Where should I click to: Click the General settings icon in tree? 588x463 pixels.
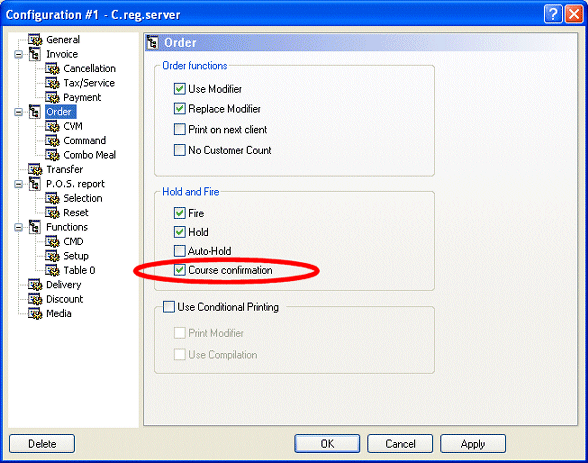[x=35, y=40]
